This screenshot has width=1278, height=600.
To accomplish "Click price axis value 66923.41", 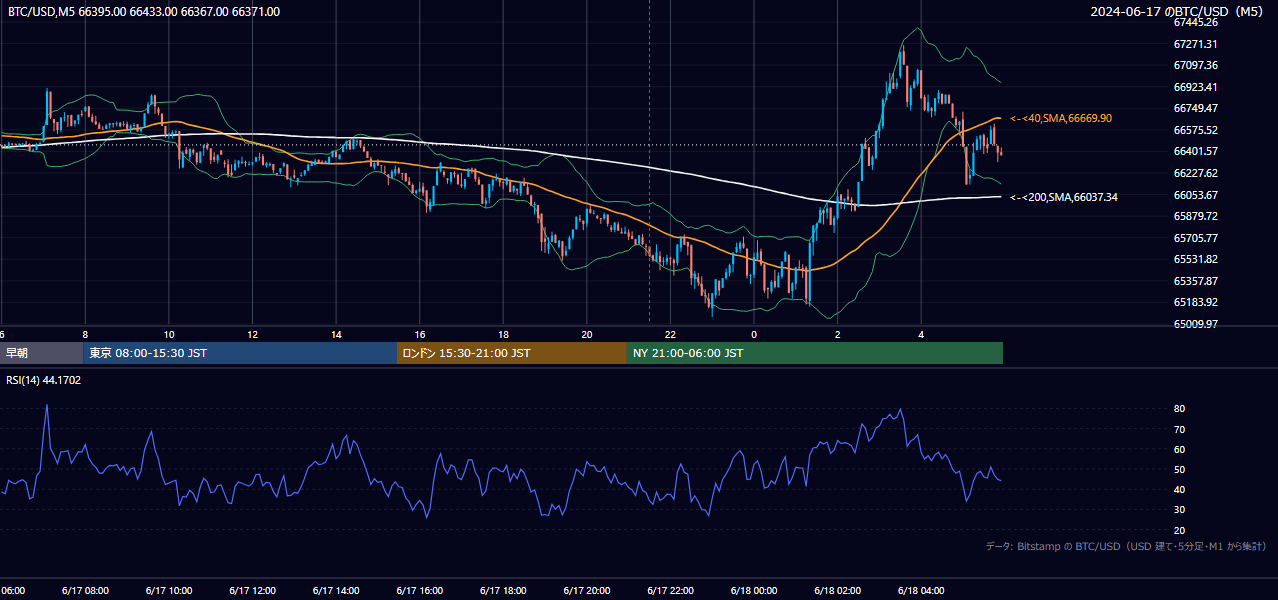I will (x=1196, y=87).
